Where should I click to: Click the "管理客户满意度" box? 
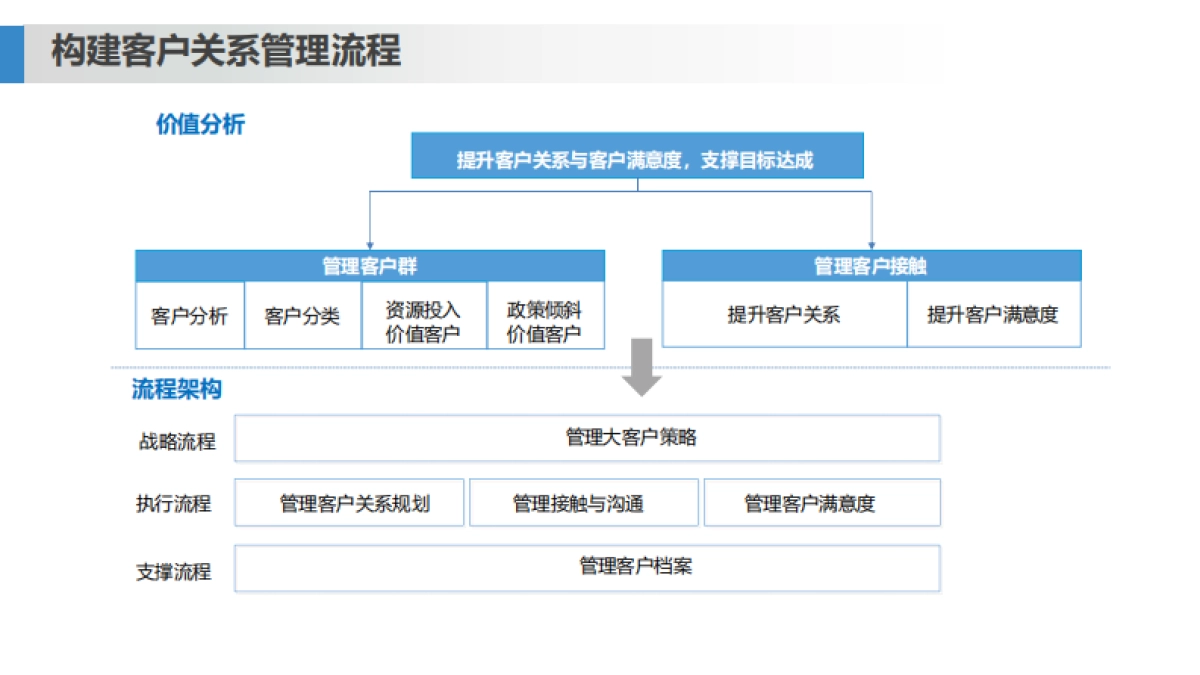pyautogui.click(x=822, y=502)
